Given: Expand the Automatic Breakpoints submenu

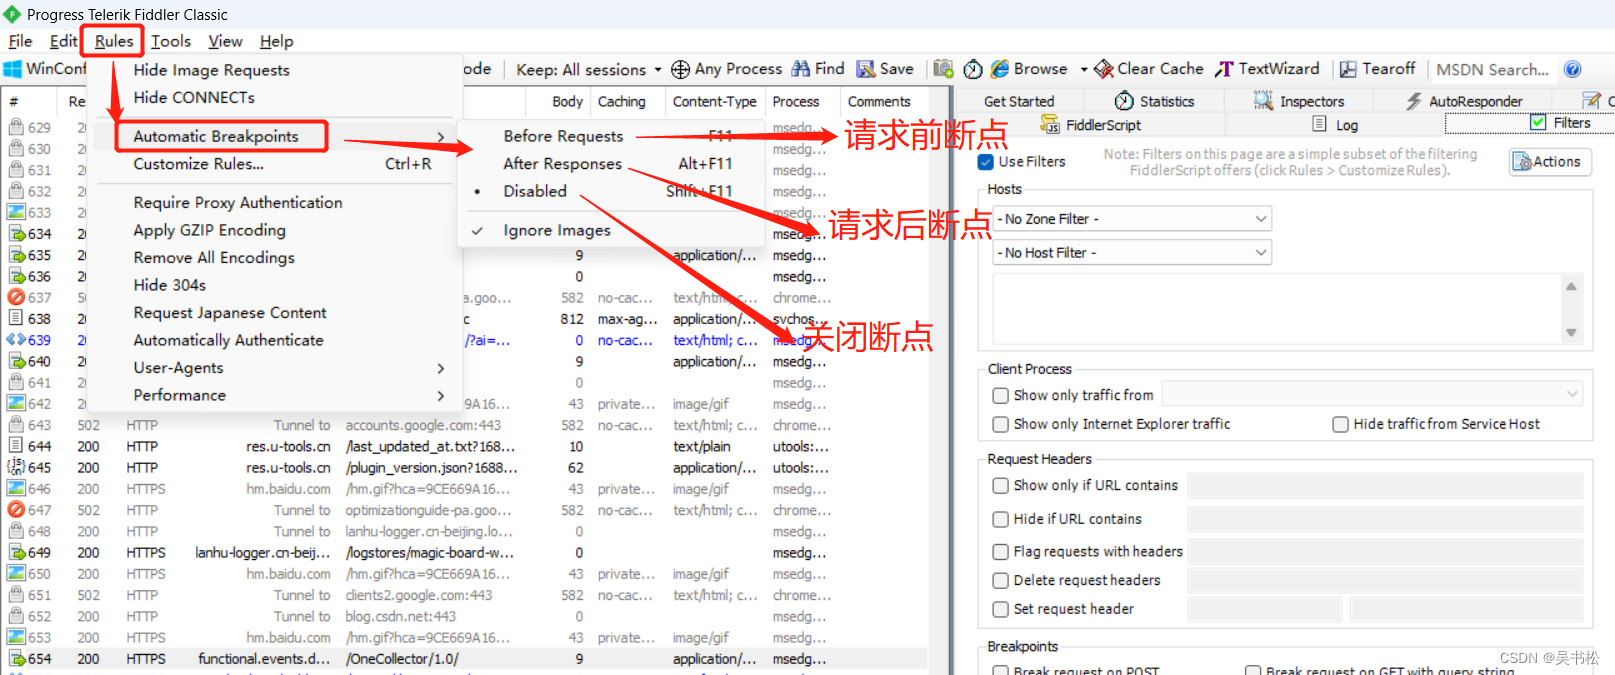Looking at the screenshot, I should point(441,137).
